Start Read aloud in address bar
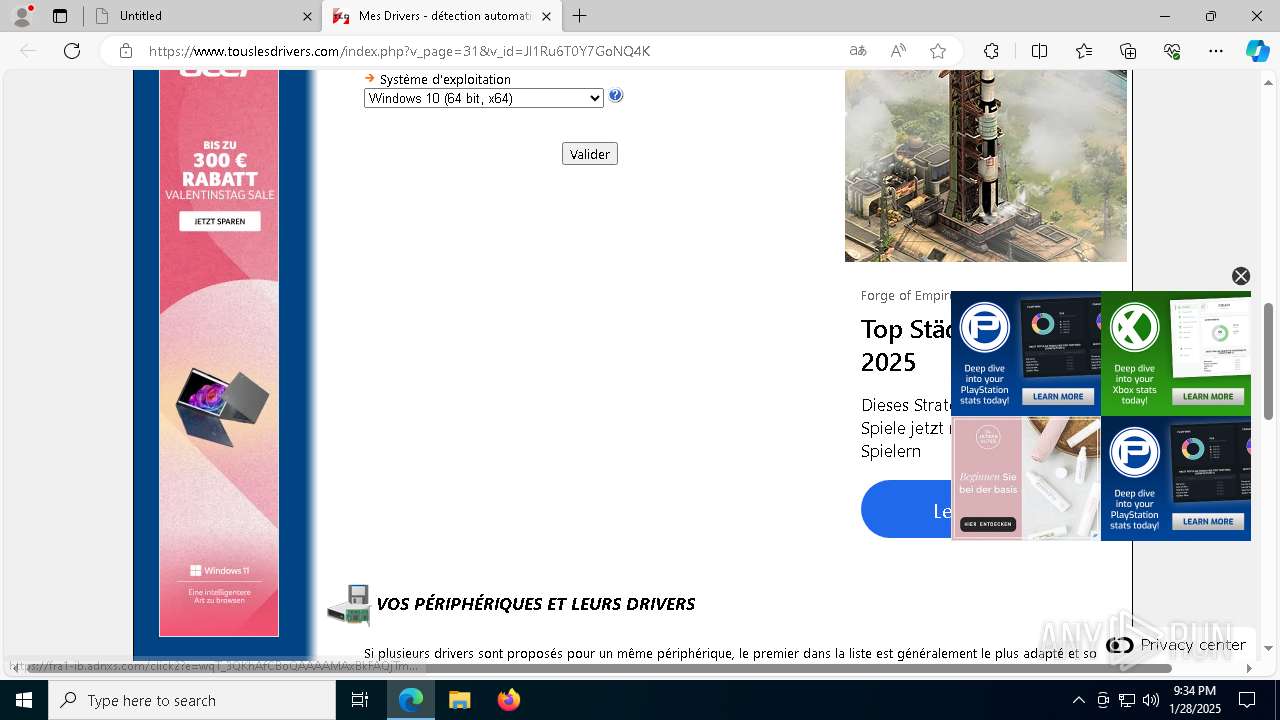The image size is (1280, 720). coord(898,51)
